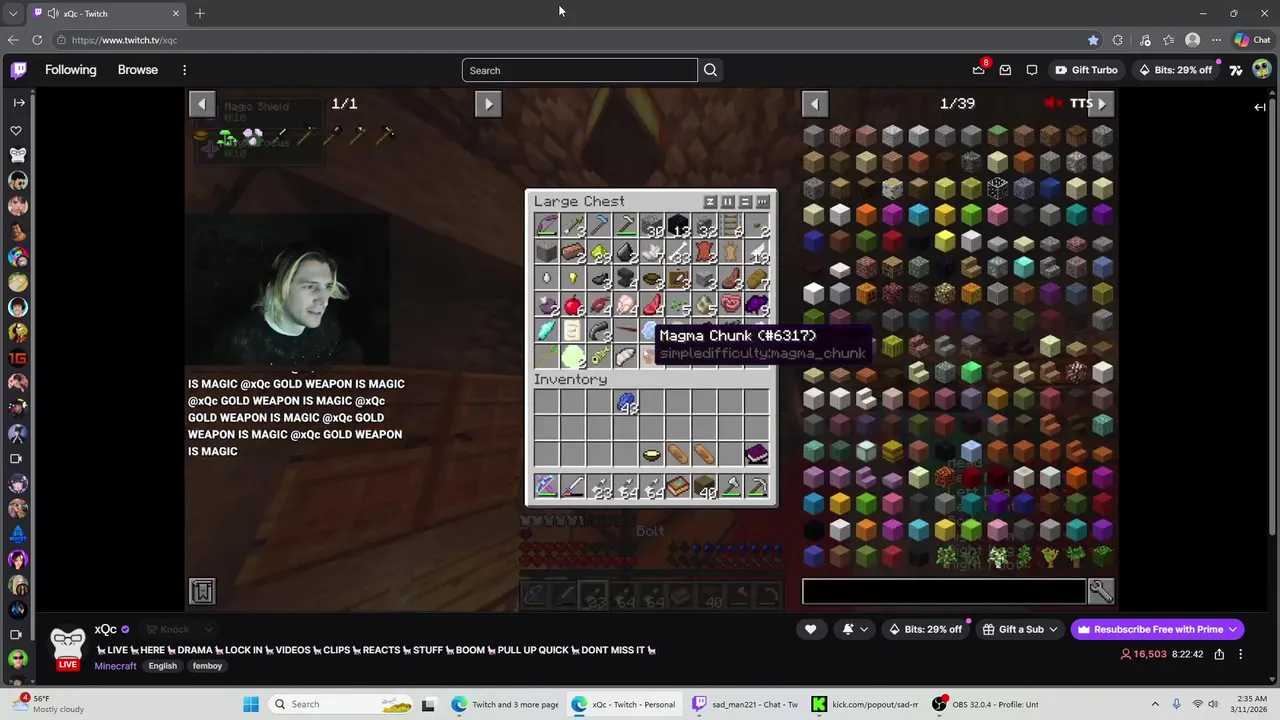Click viewer count 16,503
This screenshot has height=720, width=1280.
tap(1144, 654)
